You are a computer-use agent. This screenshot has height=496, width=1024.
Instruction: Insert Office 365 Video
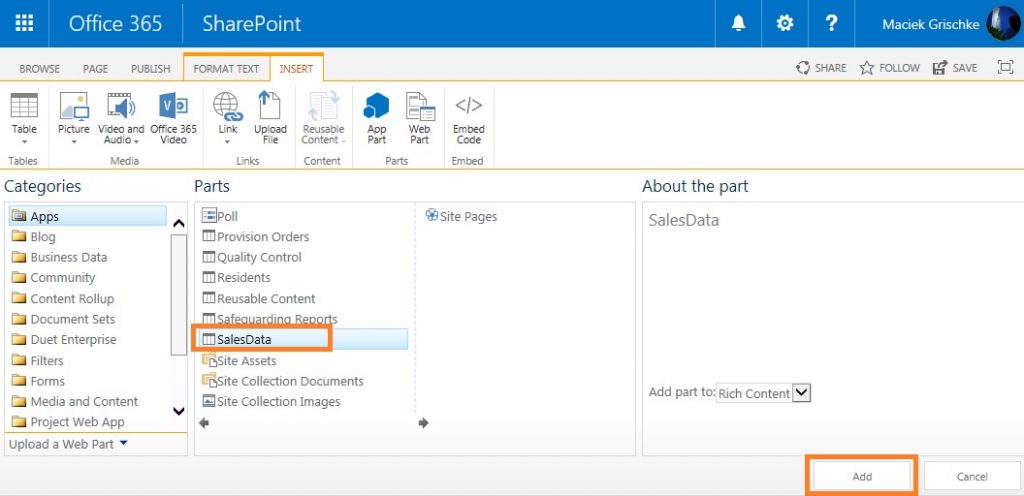(173, 117)
